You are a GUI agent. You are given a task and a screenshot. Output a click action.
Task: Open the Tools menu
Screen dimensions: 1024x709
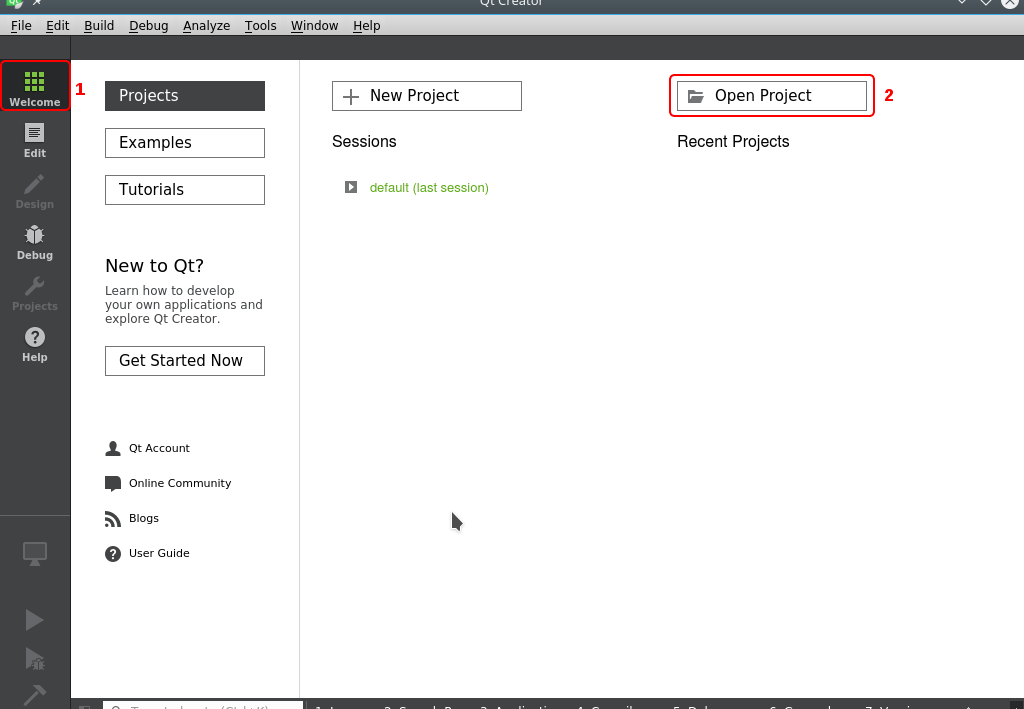(x=261, y=25)
